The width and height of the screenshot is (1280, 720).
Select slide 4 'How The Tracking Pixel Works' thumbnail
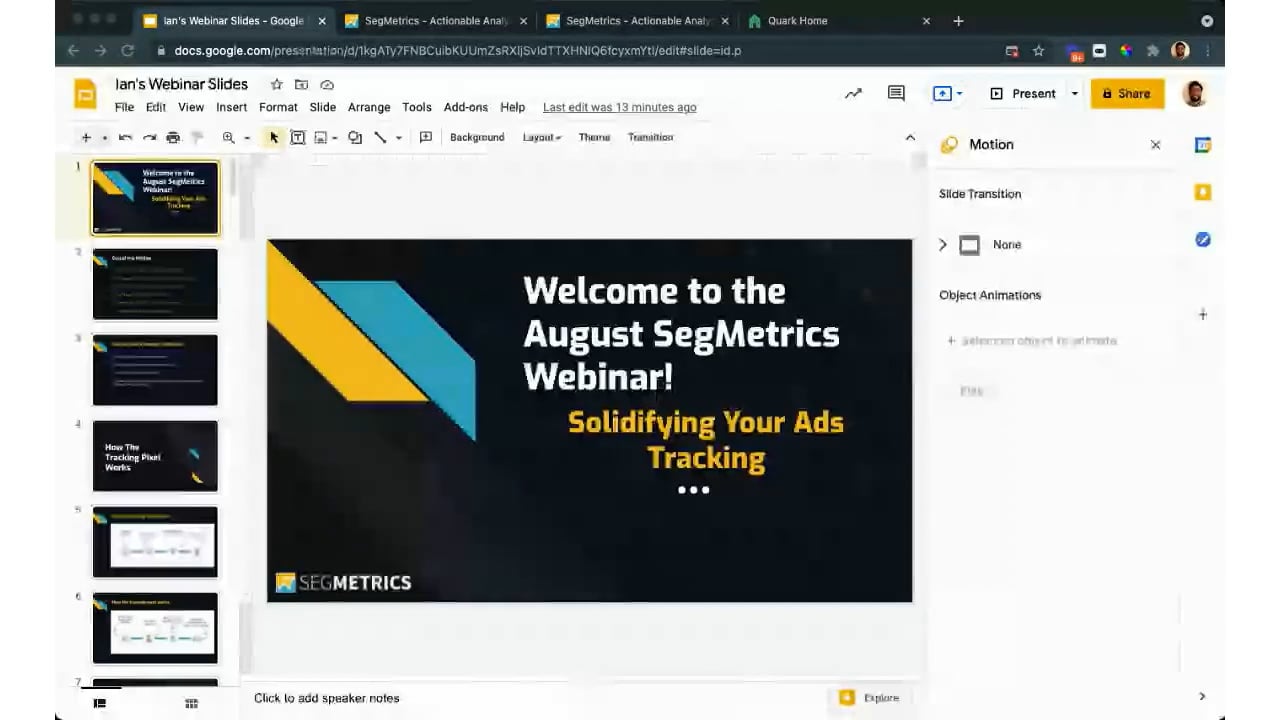155,456
